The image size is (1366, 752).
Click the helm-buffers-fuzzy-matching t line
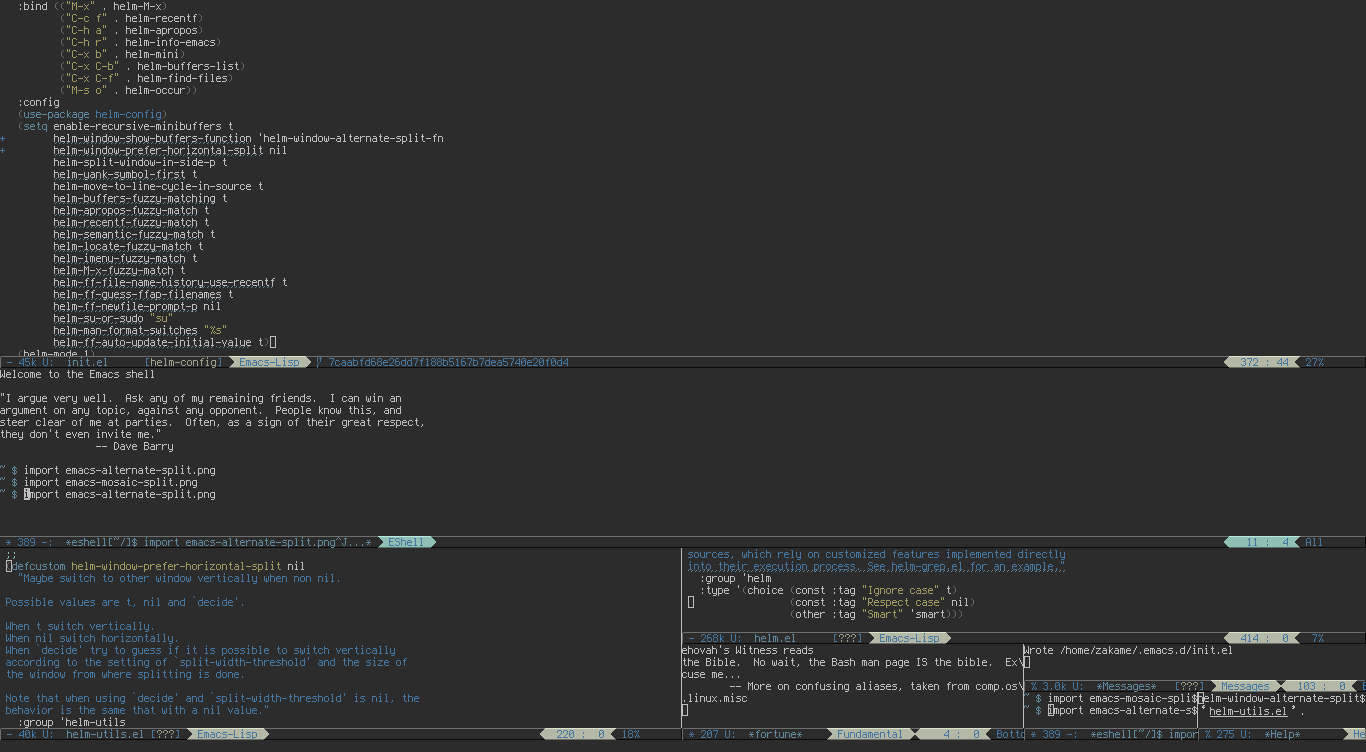(140, 198)
